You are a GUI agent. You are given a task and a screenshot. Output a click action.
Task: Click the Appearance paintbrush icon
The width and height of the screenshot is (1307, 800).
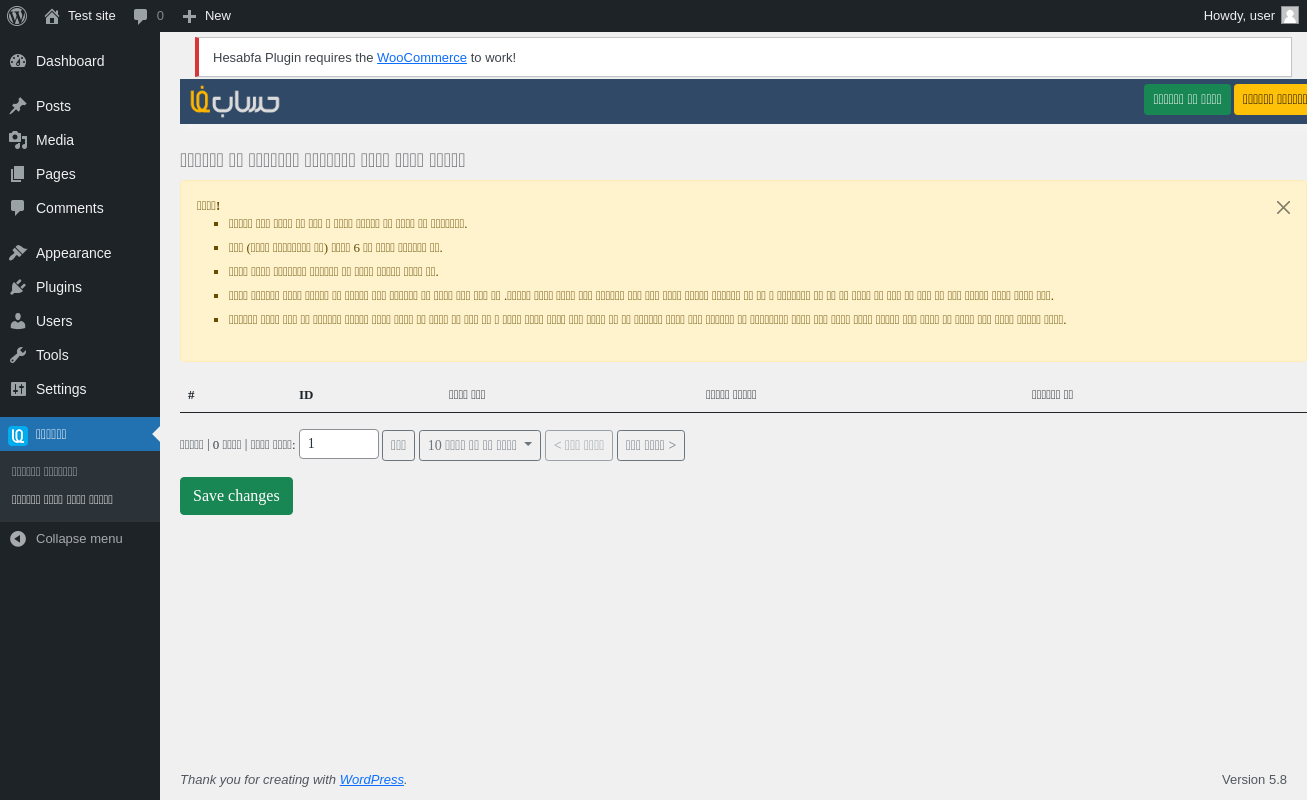pyautogui.click(x=18, y=253)
